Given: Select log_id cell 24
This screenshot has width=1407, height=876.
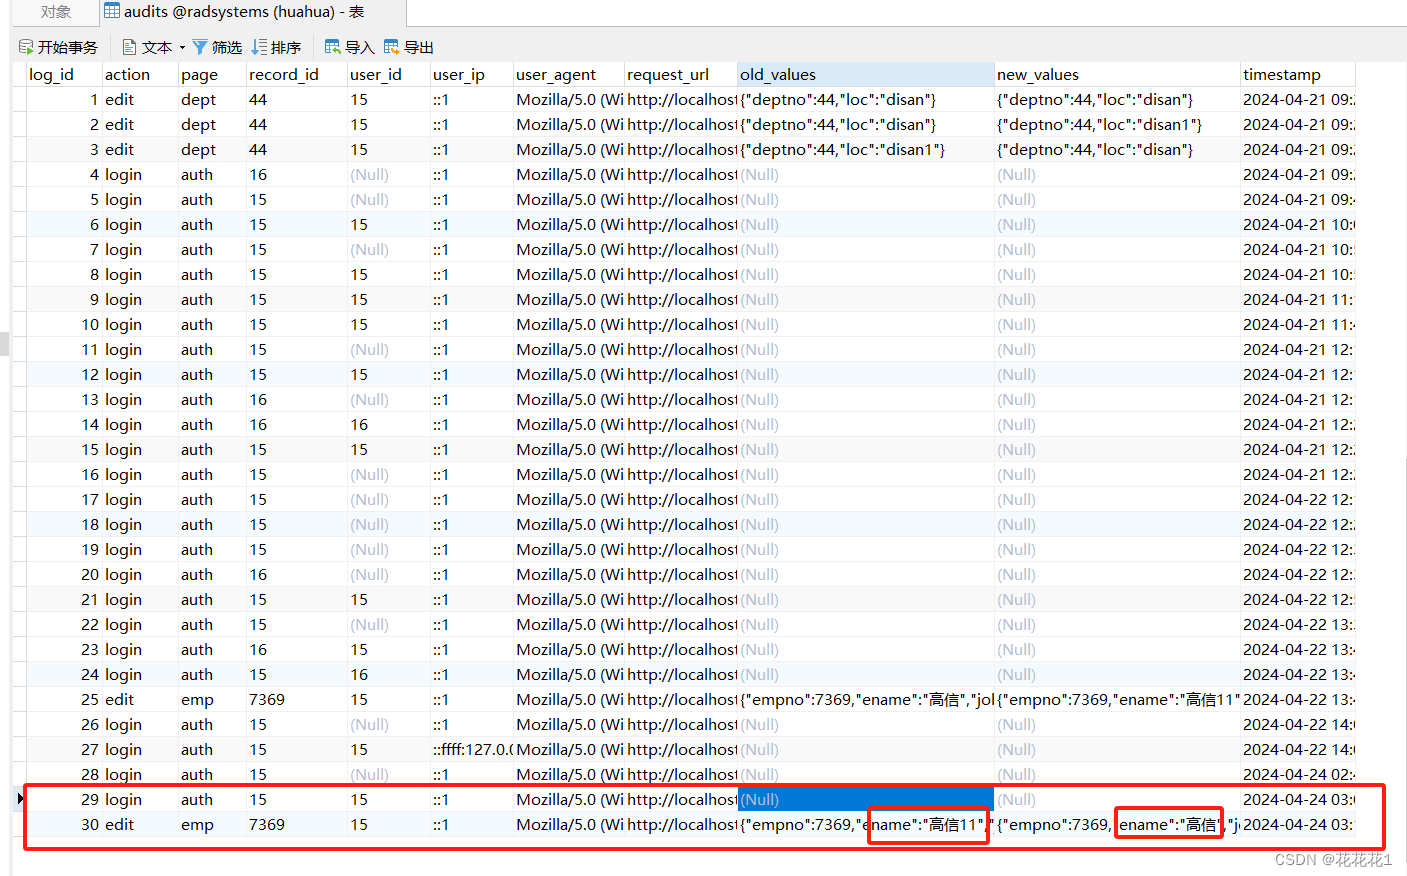Looking at the screenshot, I should (x=64, y=674).
